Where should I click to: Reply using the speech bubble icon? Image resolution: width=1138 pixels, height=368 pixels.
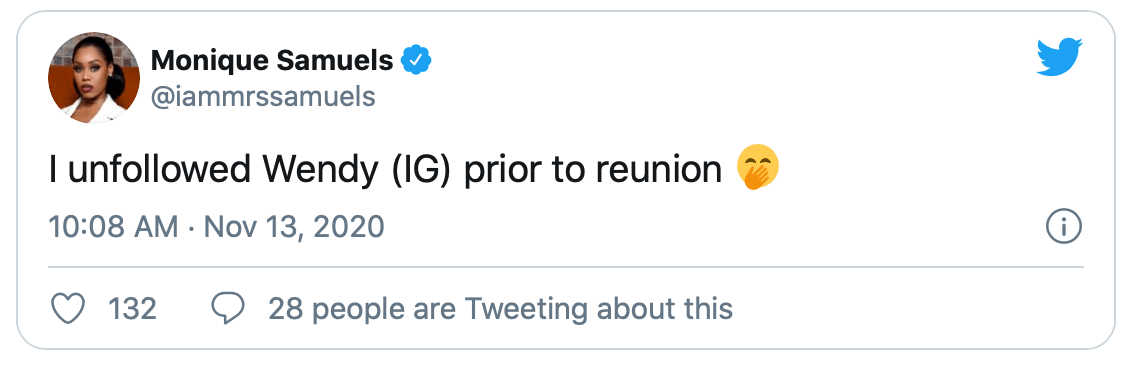228,309
